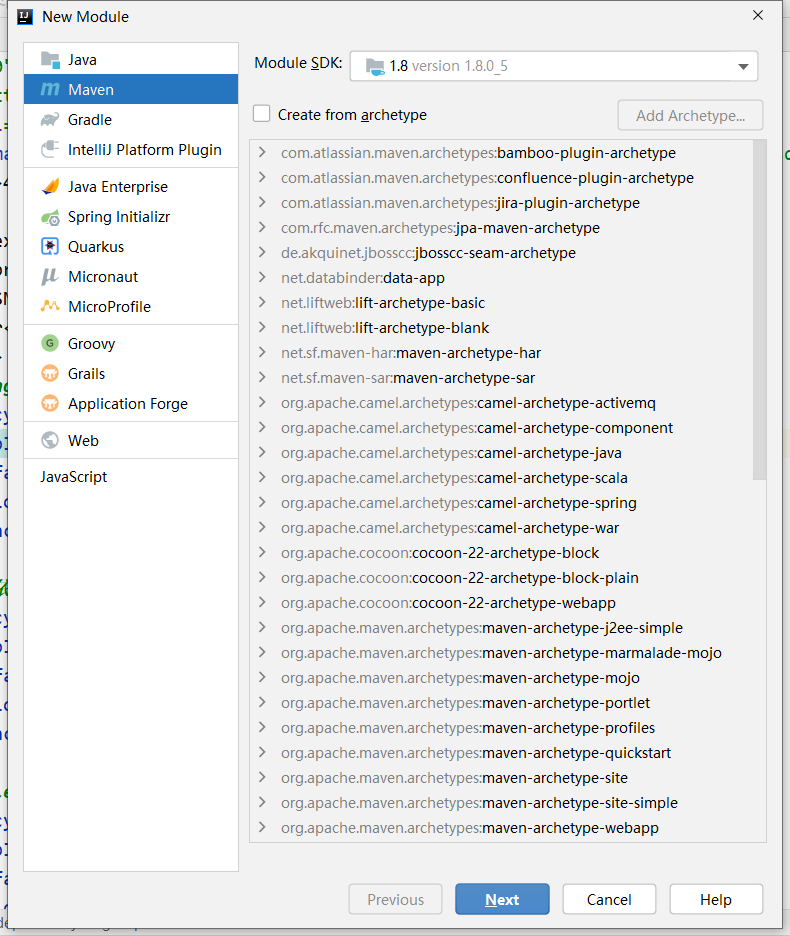This screenshot has width=790, height=936.
Task: Click the SDK folder icon in combo box
Action: (x=375, y=66)
